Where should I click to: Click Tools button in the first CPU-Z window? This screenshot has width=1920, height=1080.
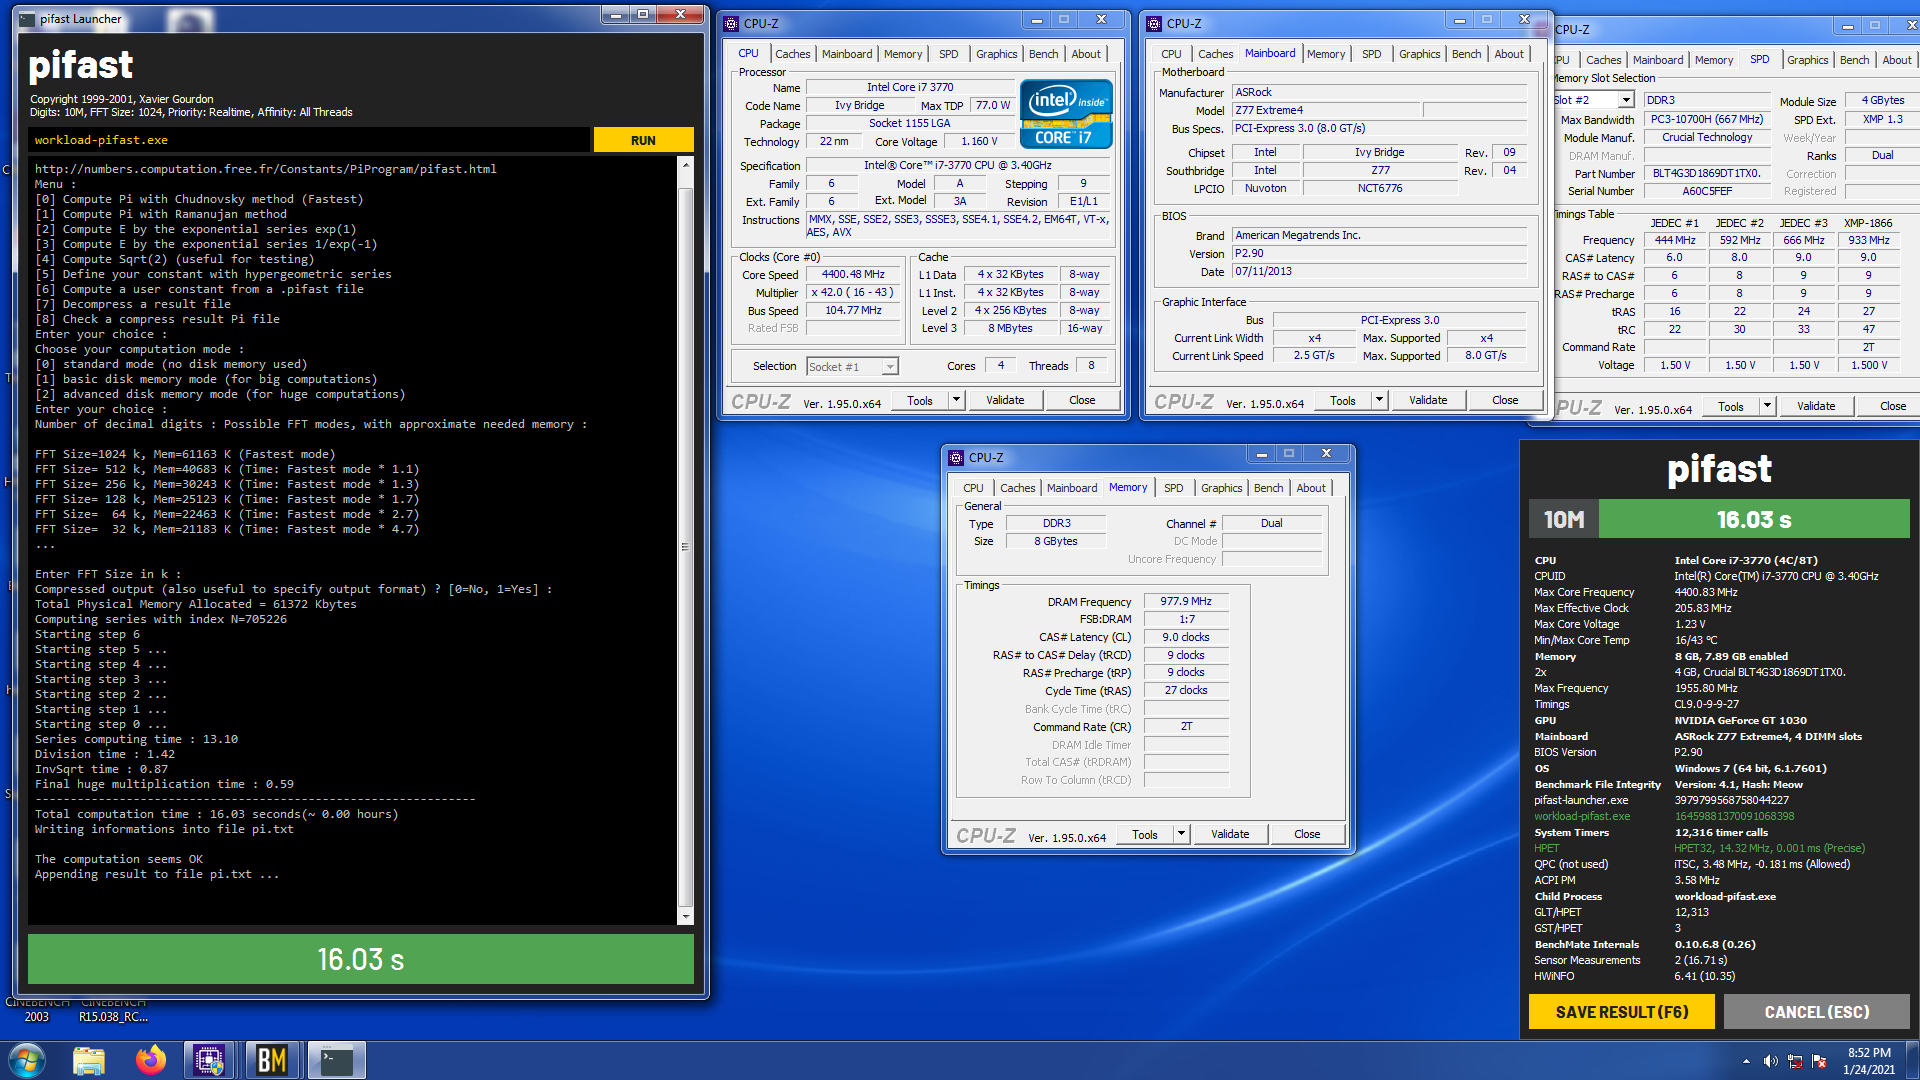pos(919,400)
